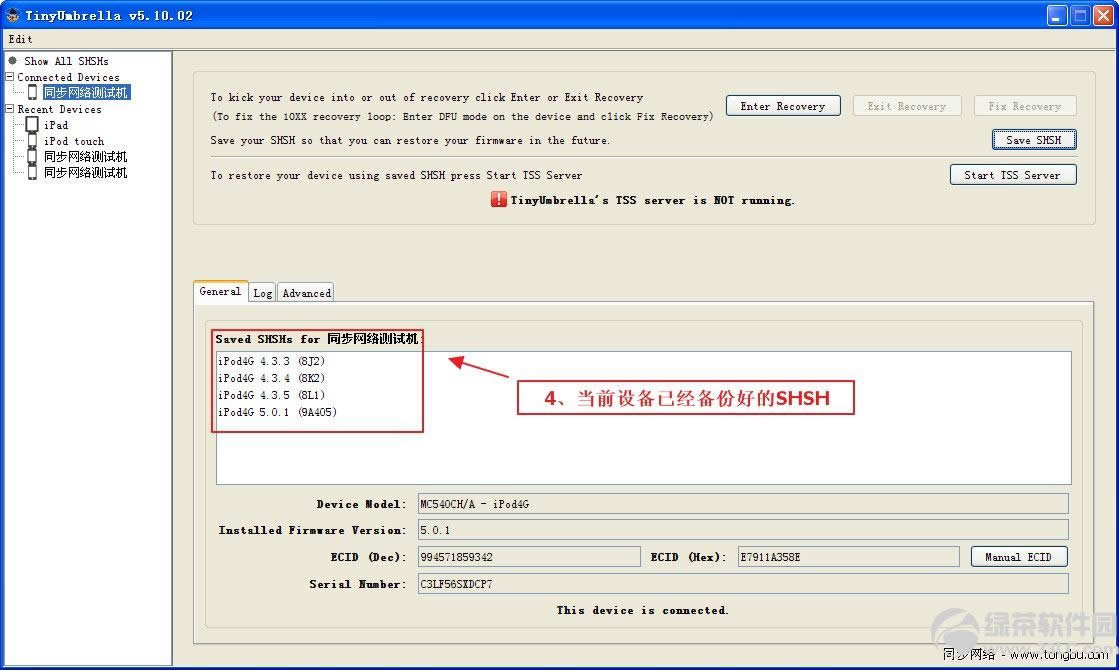Switch to the Log tab
1119x670 pixels.
(x=262, y=293)
